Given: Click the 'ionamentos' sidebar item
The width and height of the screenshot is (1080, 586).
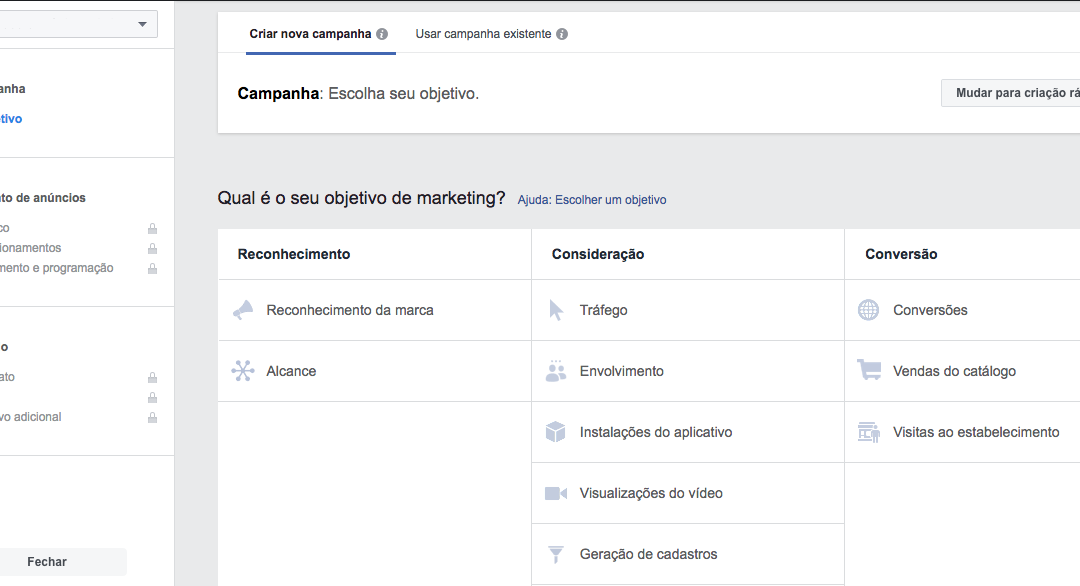Looking at the screenshot, I should [x=30, y=248].
